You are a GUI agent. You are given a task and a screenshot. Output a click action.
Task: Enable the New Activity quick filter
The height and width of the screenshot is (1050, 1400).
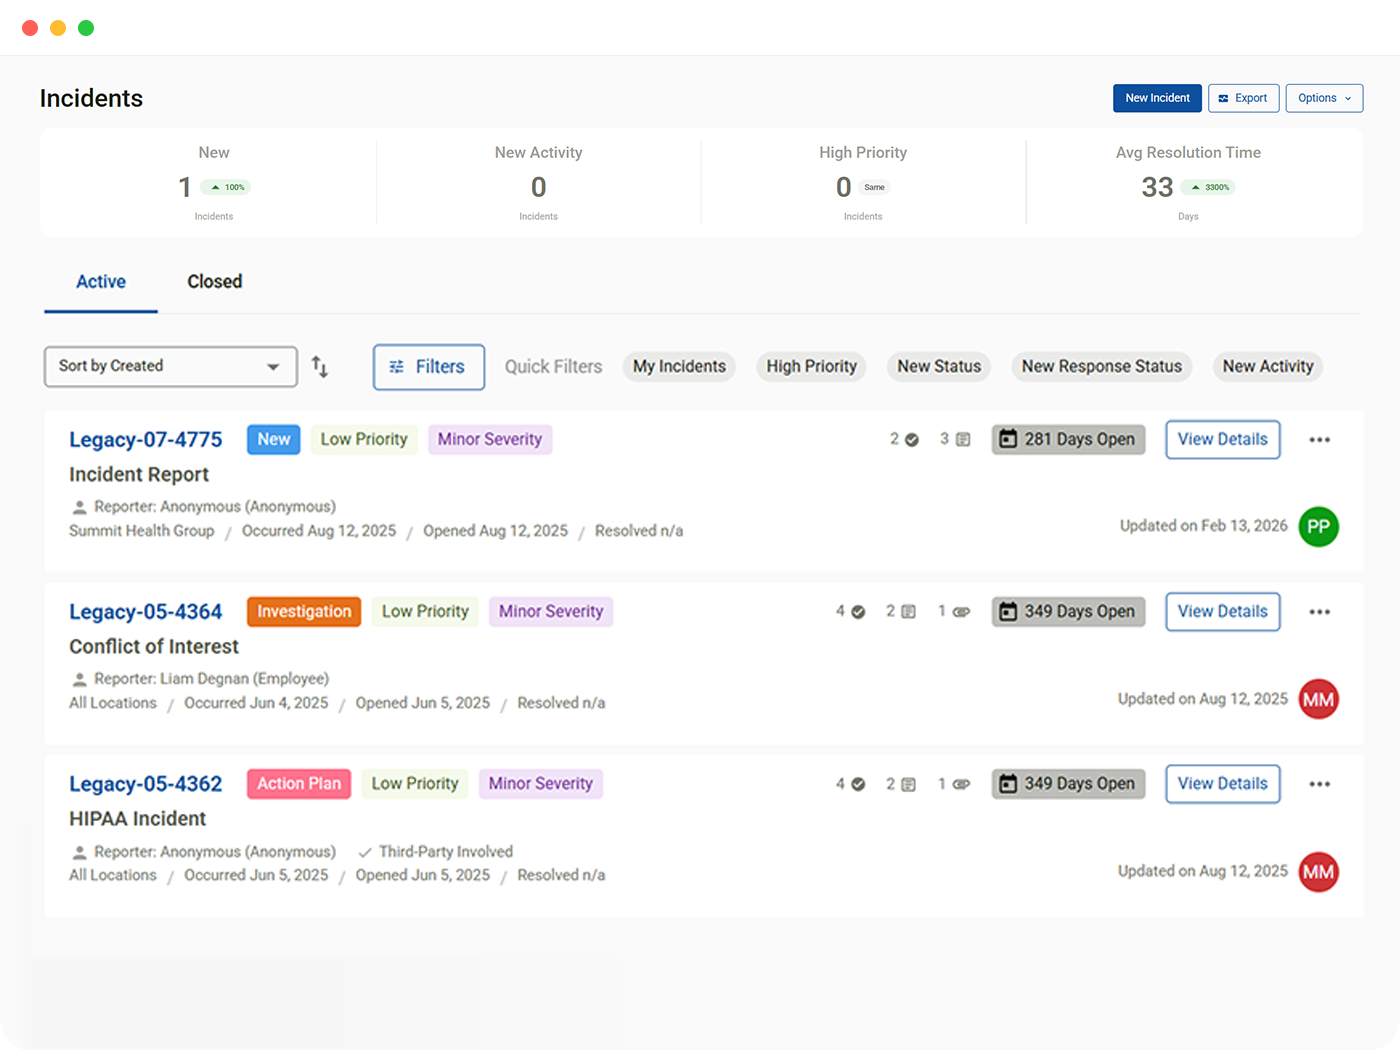pyautogui.click(x=1267, y=367)
